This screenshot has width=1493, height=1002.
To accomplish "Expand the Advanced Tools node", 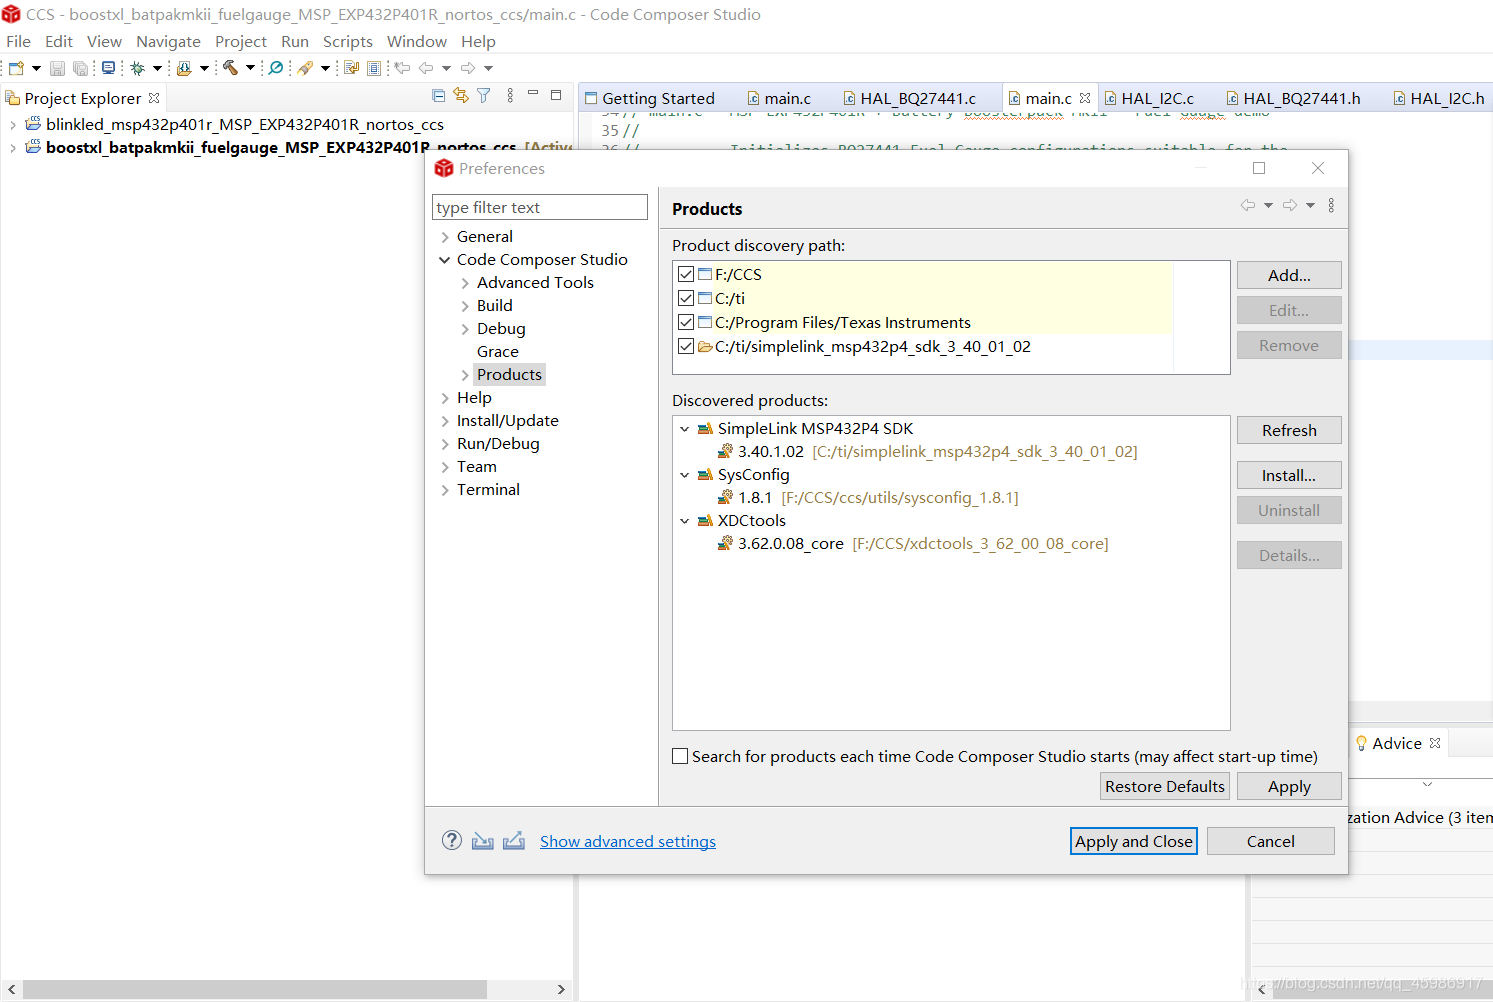I will pyautogui.click(x=465, y=283).
